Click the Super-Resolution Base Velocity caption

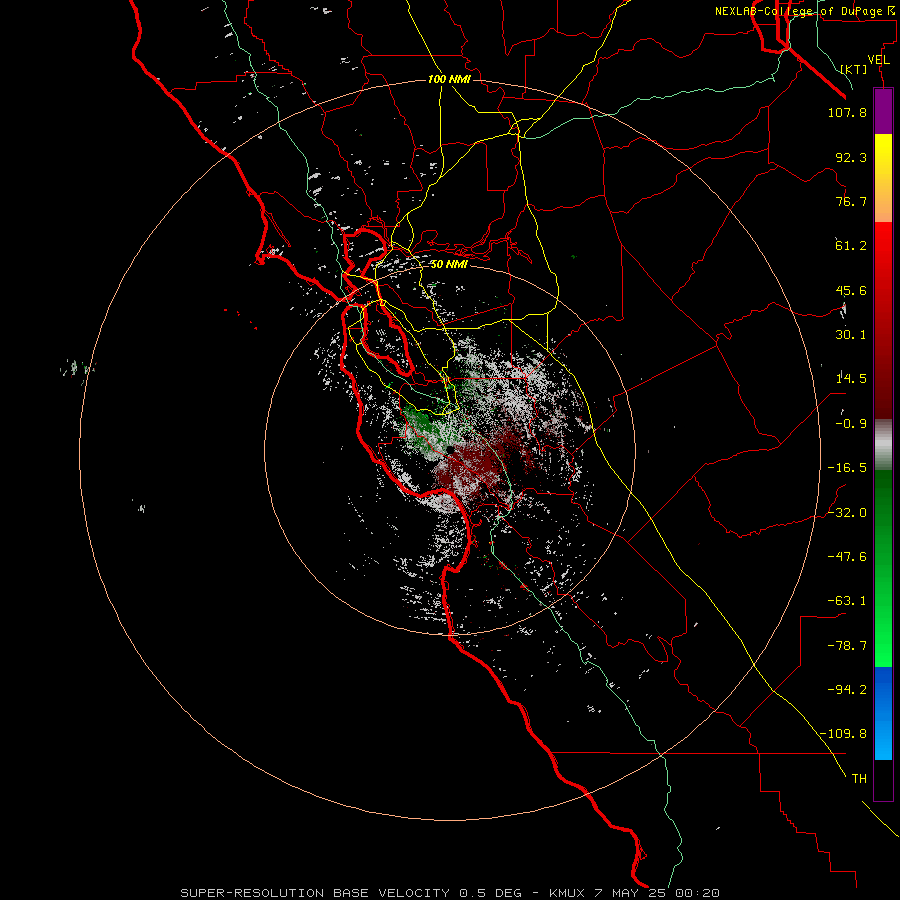[x=450, y=893]
